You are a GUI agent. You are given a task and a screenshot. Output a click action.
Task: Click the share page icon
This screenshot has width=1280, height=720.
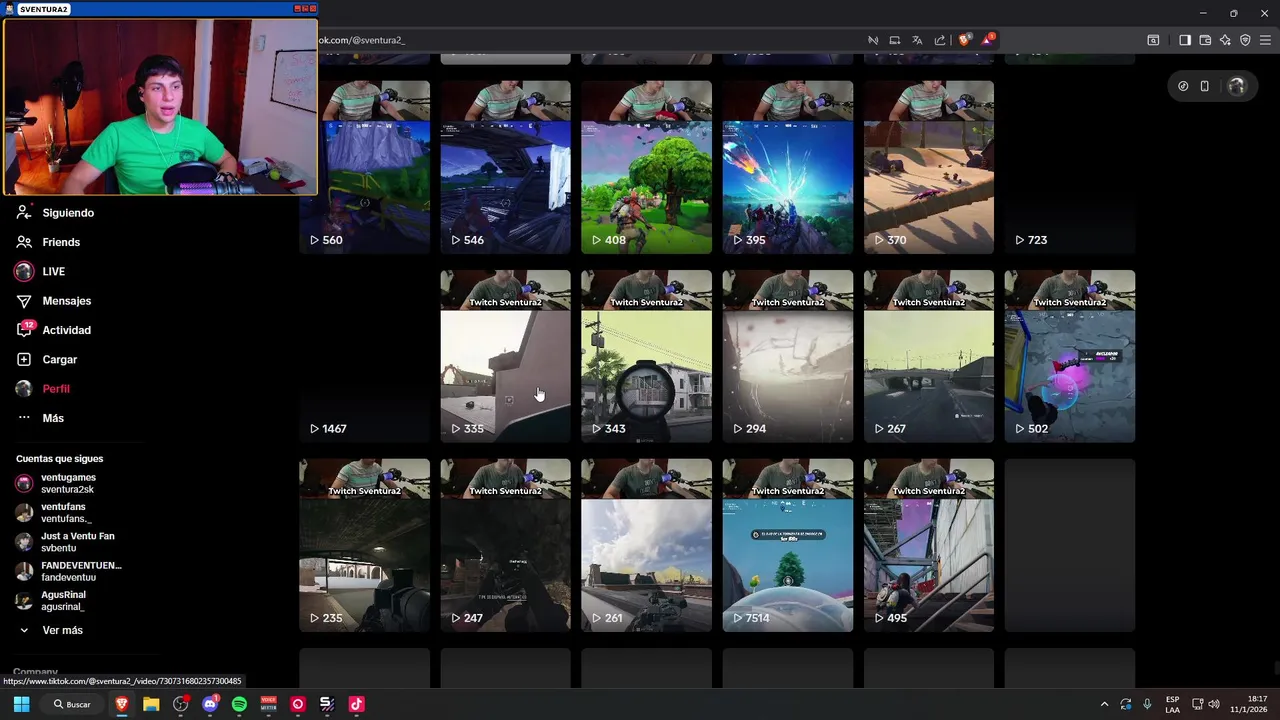[x=939, y=40]
